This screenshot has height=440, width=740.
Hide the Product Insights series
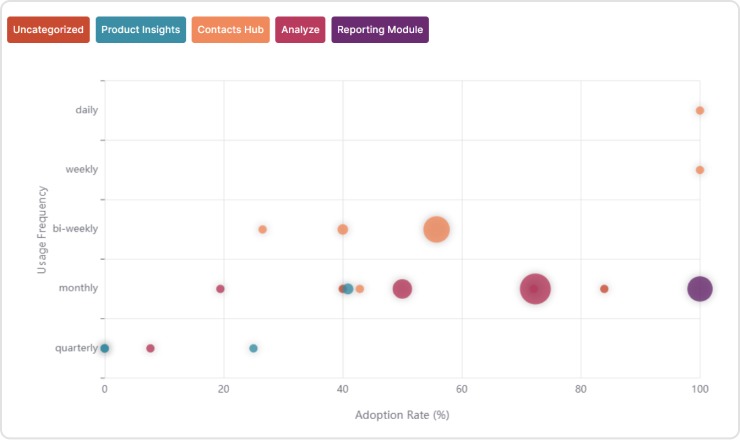point(141,30)
